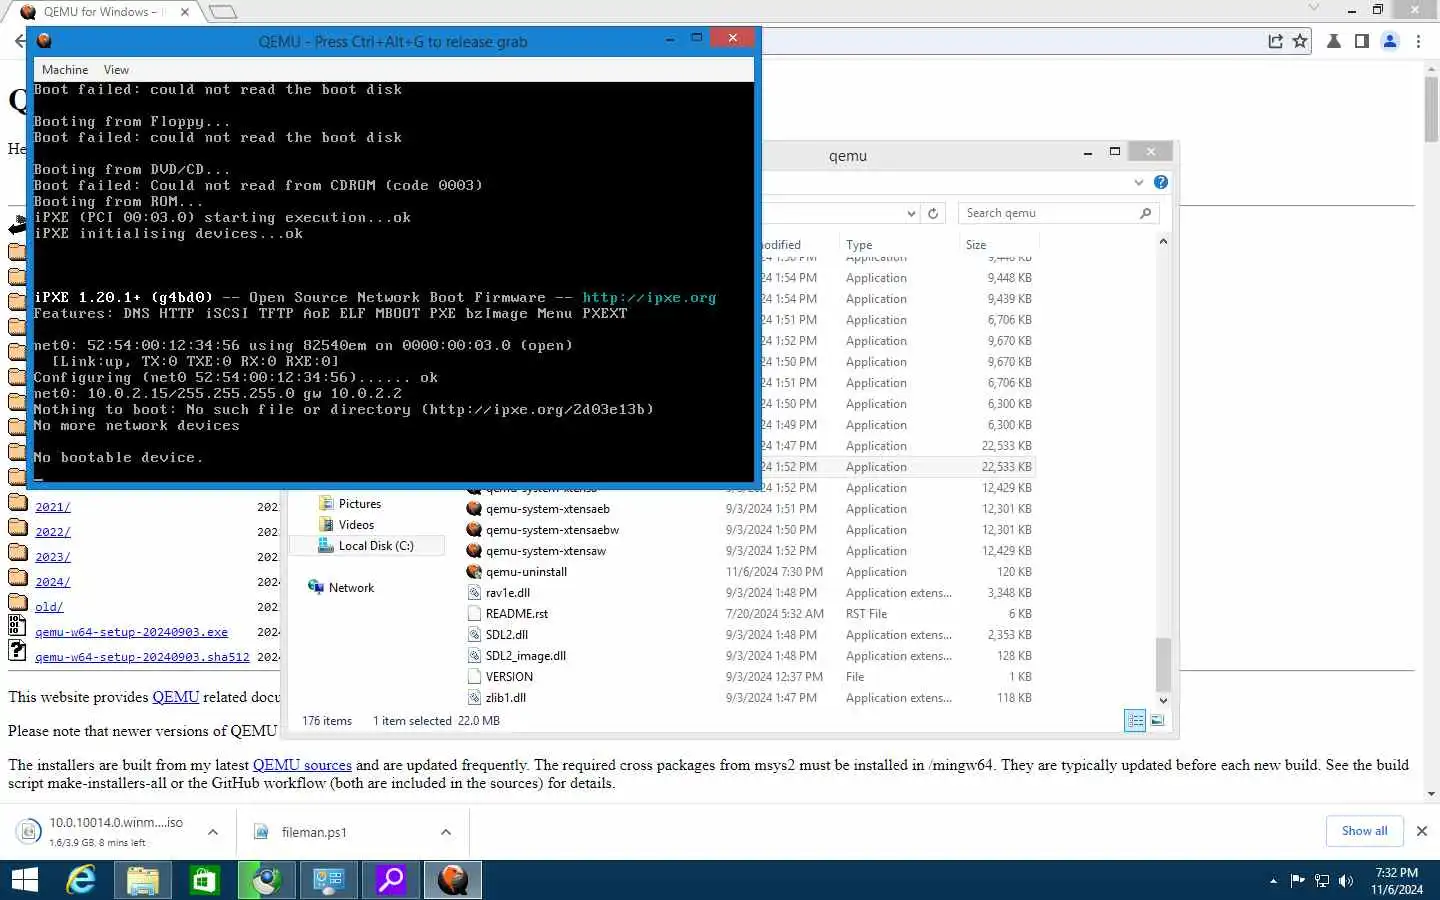Select the zlib1.dll file
Image resolution: width=1440 pixels, height=900 pixels.
pyautogui.click(x=505, y=698)
